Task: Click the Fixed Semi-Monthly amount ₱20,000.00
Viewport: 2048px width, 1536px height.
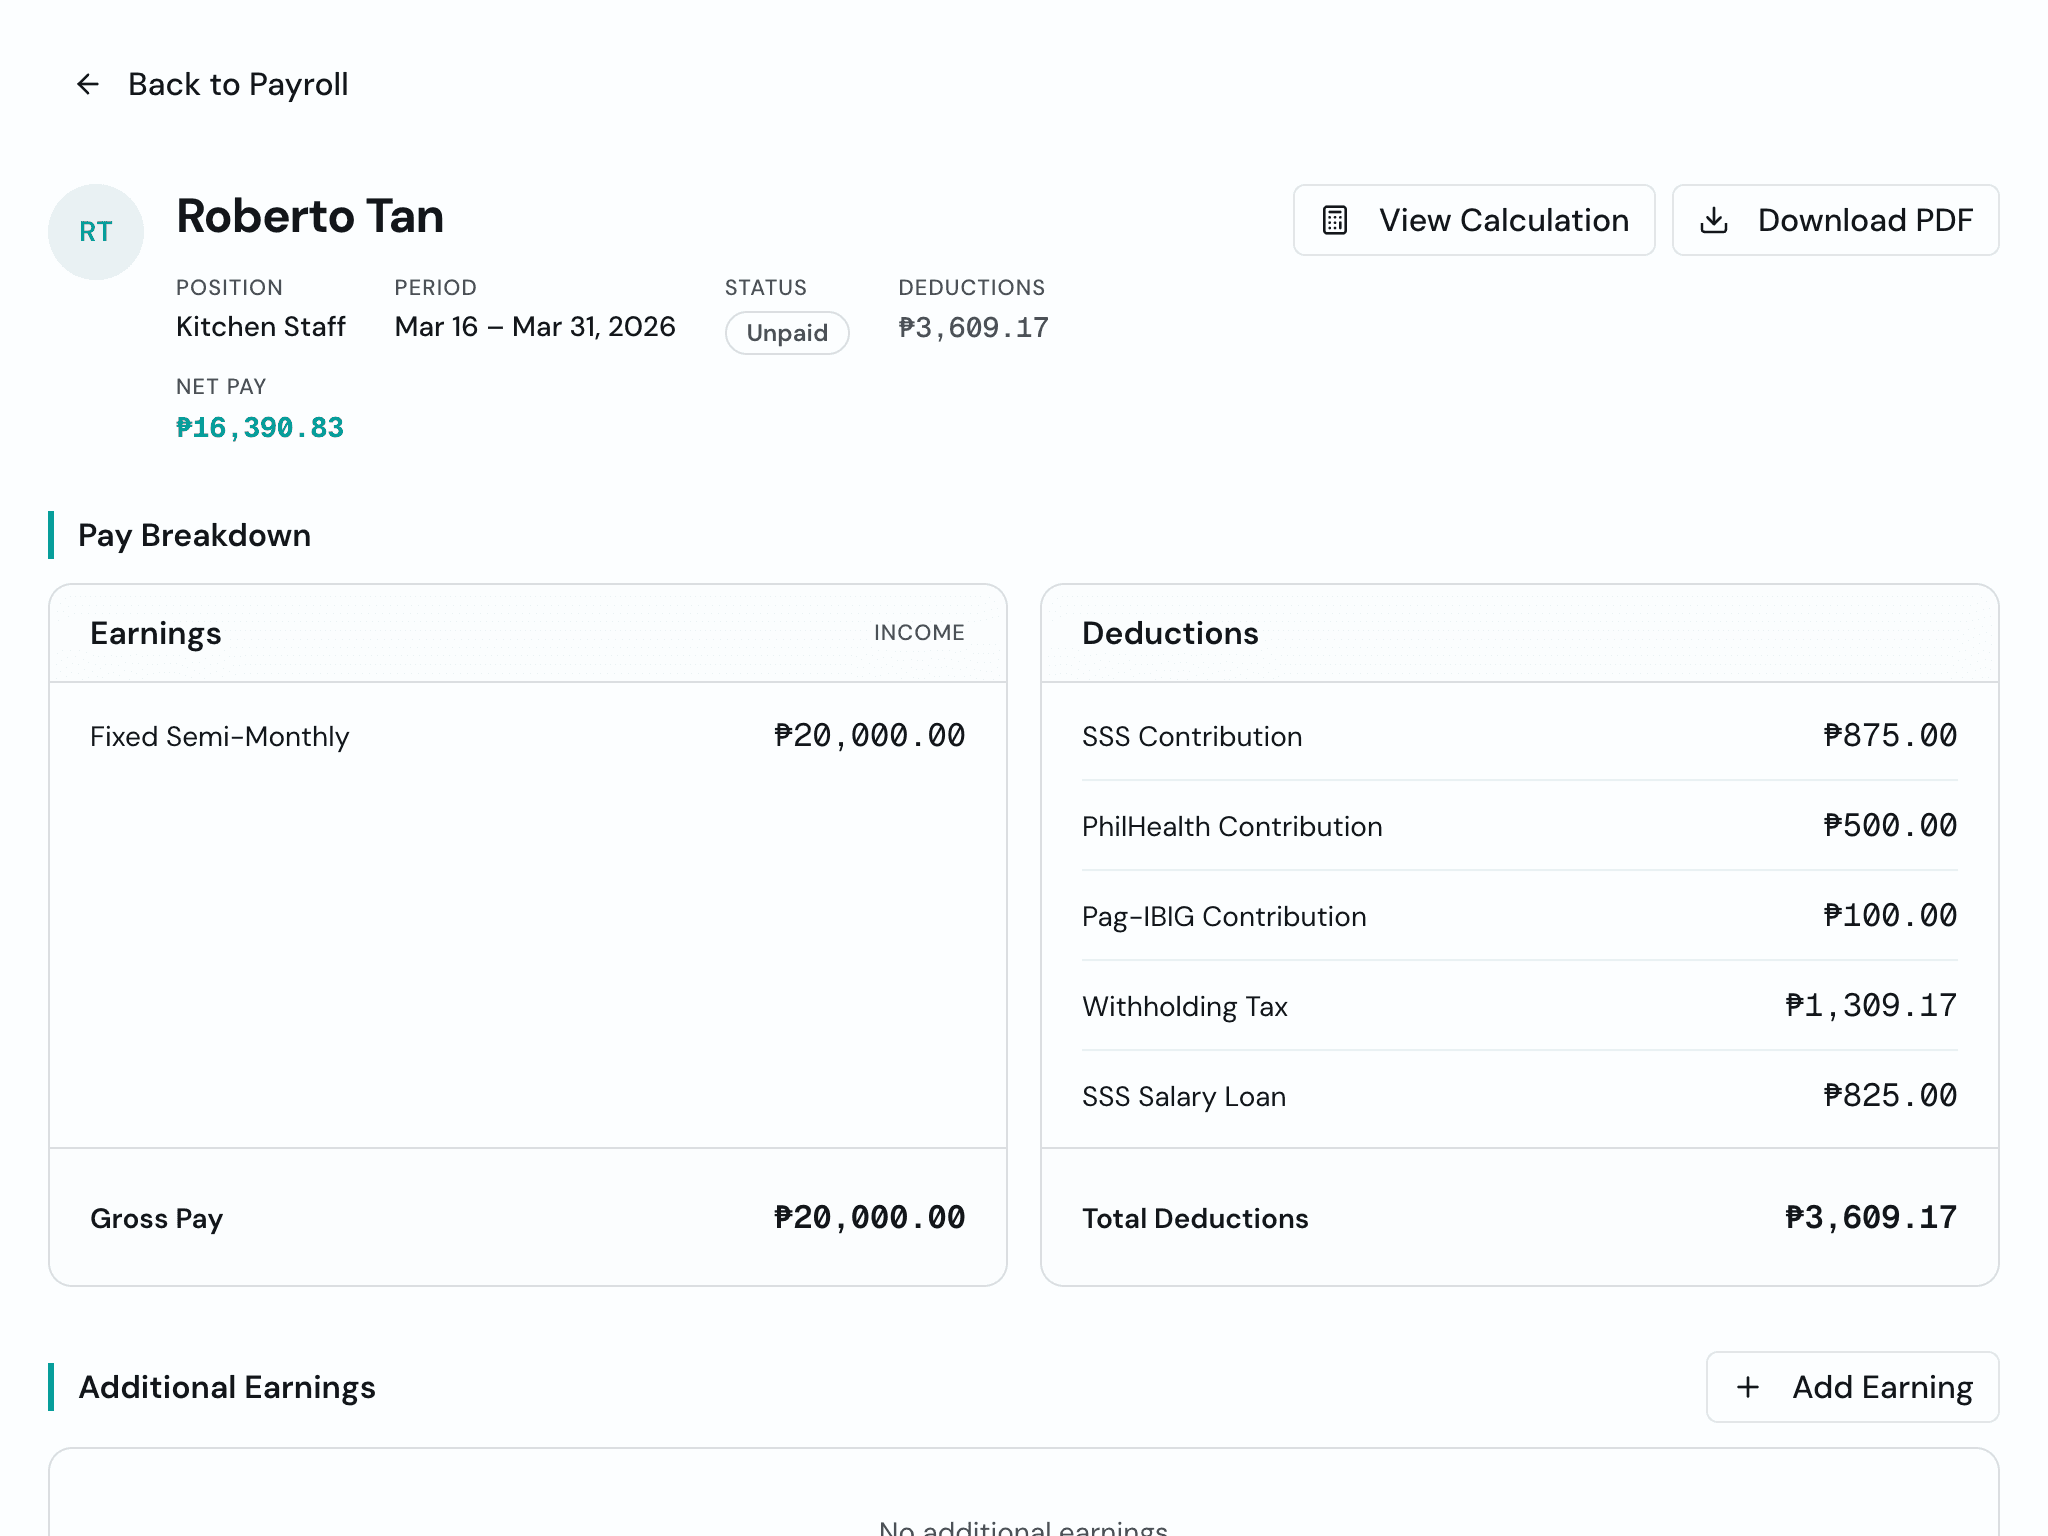Action: pos(870,736)
